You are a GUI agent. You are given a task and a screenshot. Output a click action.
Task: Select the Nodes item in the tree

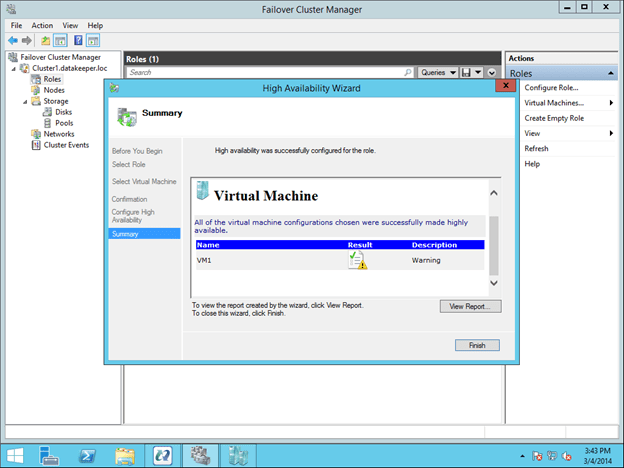coord(53,90)
